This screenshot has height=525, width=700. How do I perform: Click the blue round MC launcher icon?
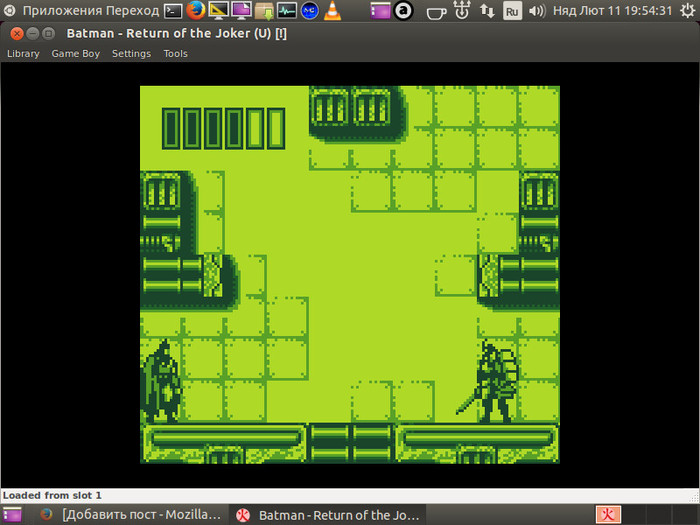309,11
